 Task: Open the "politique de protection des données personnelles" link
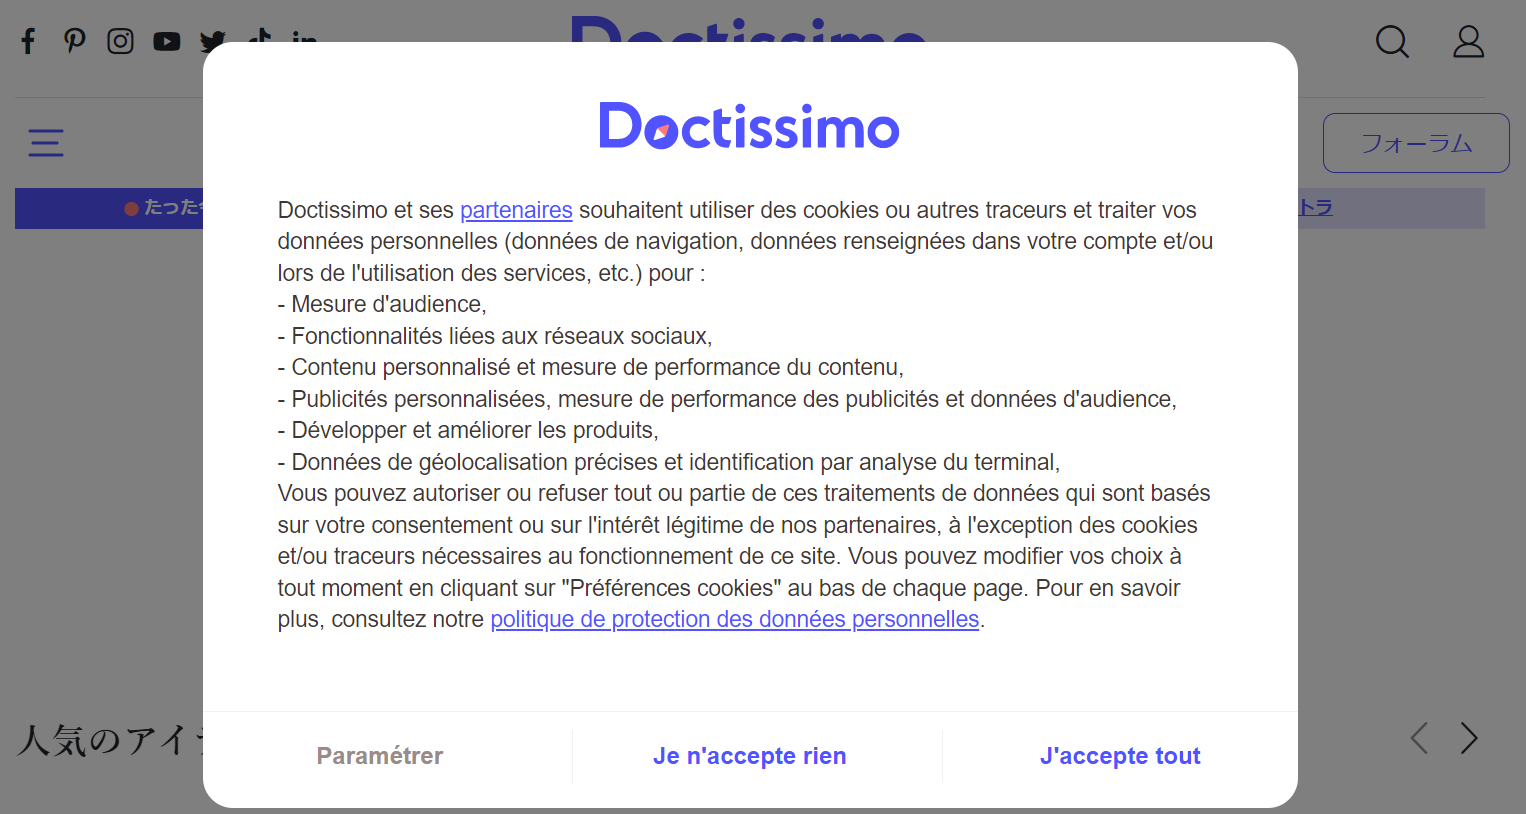(x=734, y=619)
